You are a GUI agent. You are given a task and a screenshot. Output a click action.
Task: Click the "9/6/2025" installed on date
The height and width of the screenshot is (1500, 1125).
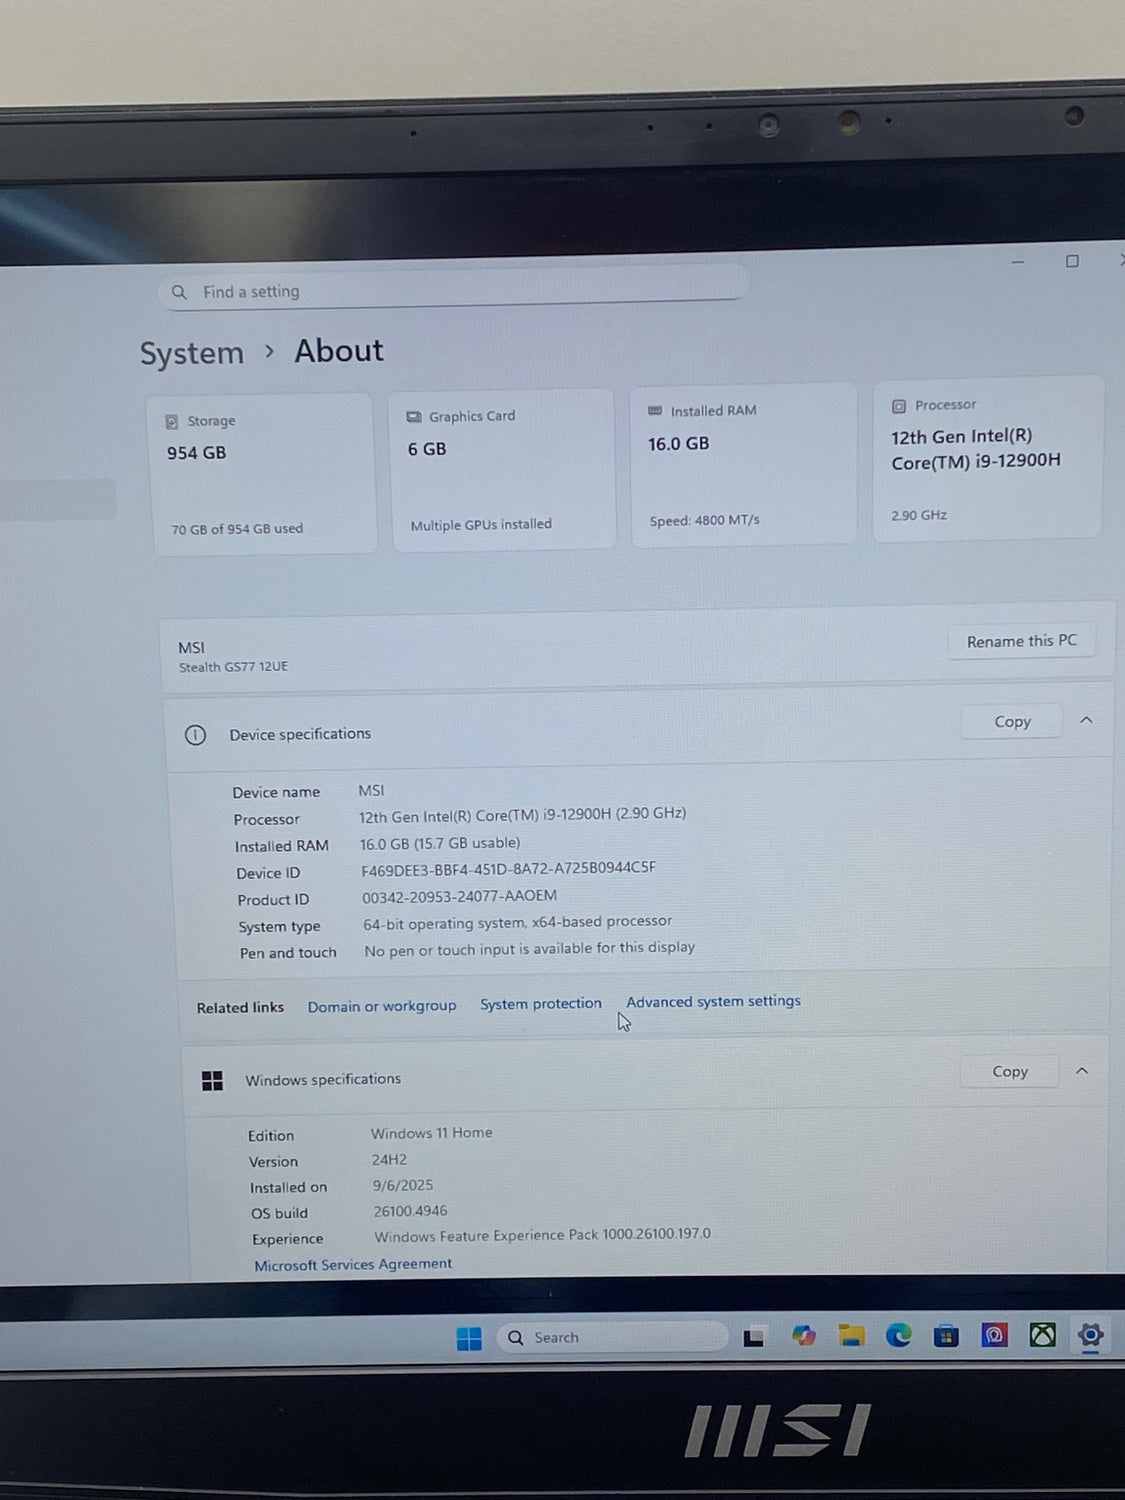pyautogui.click(x=403, y=1186)
